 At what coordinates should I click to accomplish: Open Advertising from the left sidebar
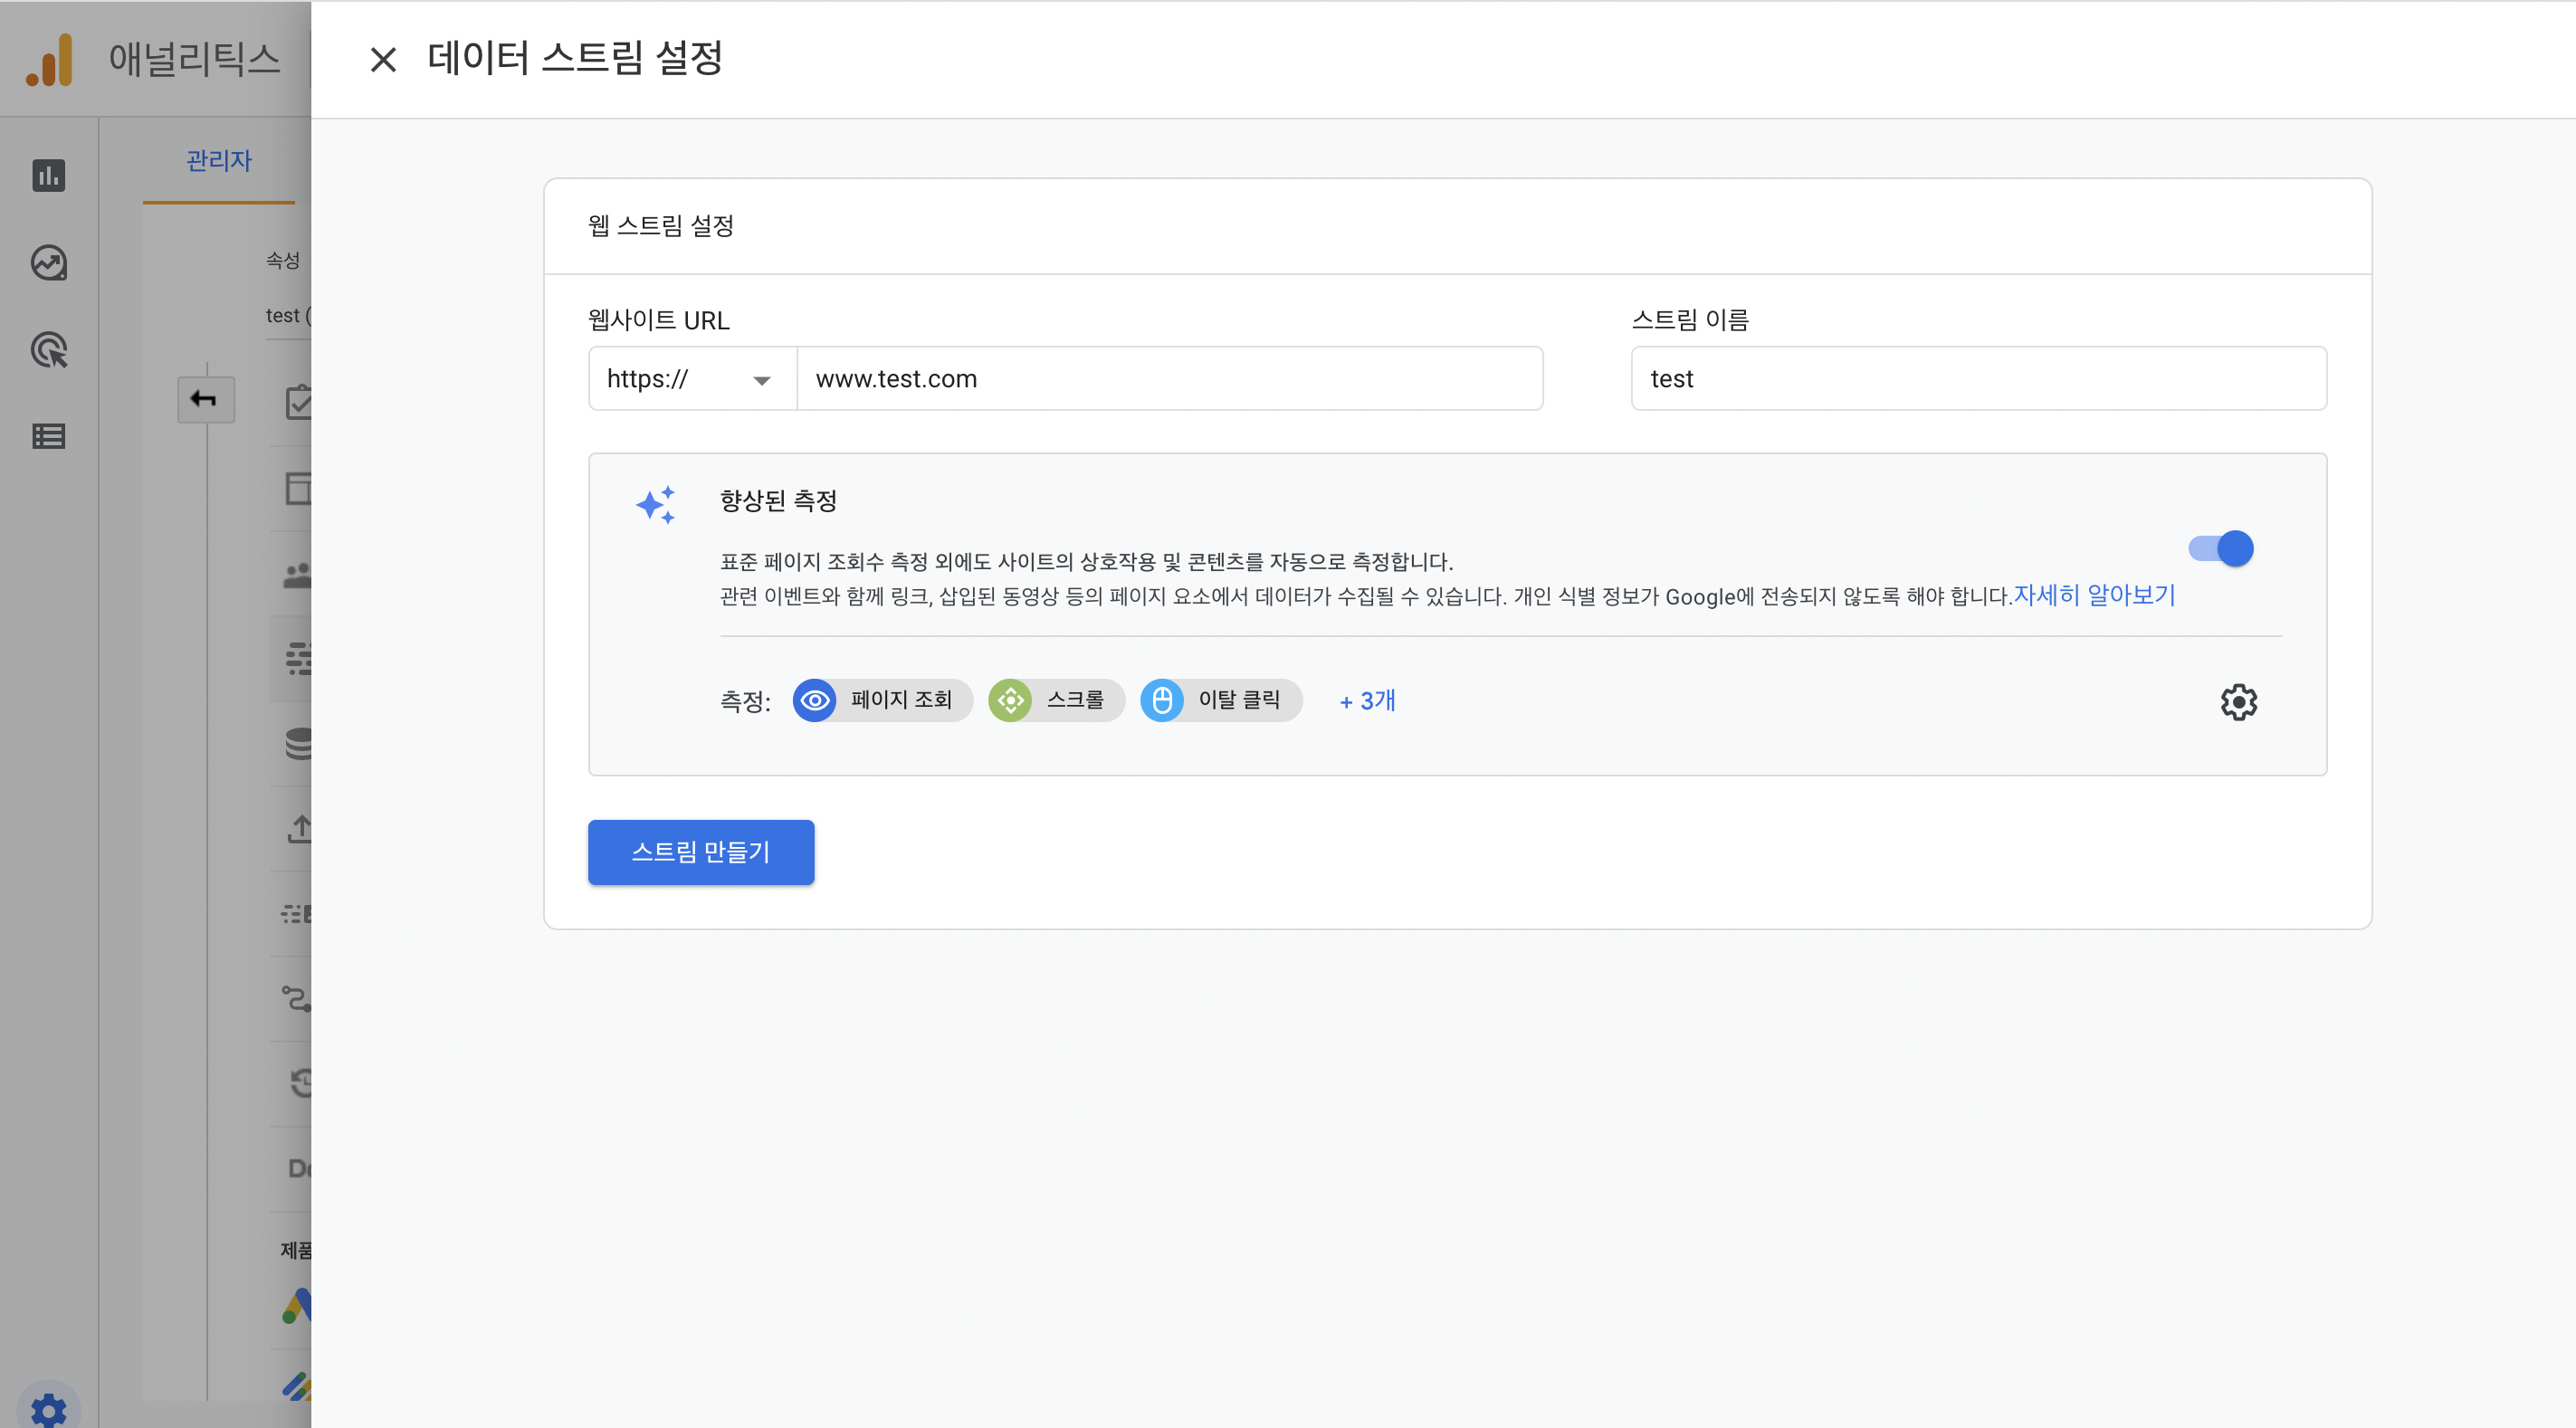tap(48, 350)
